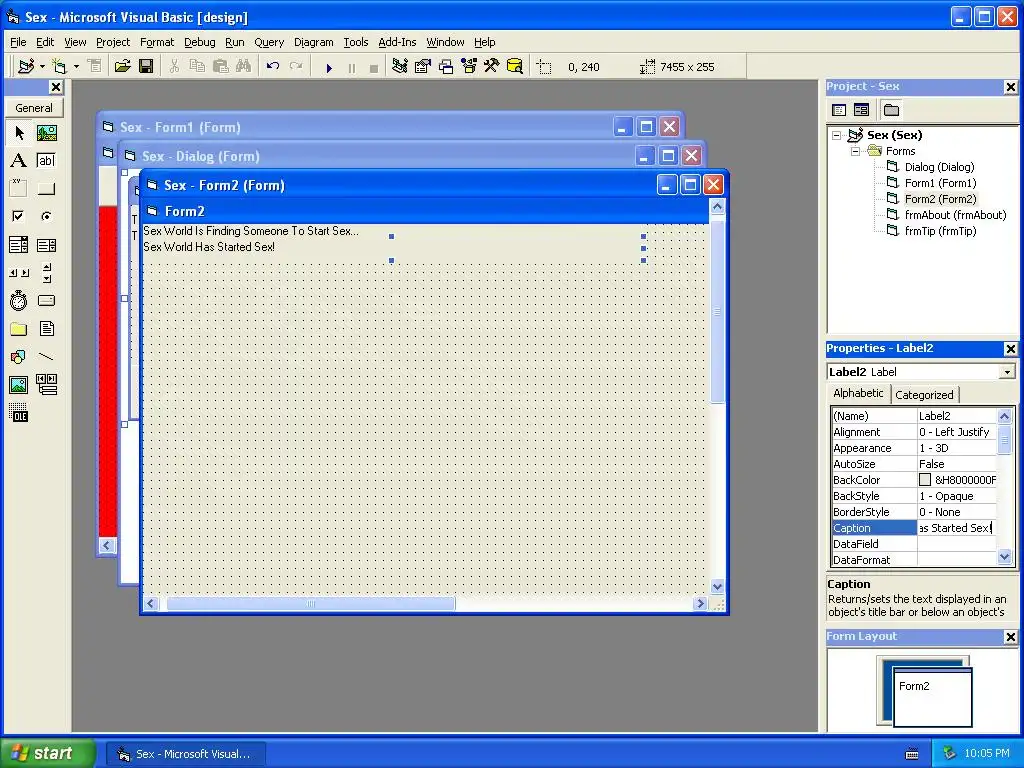Select the VScrollBar control tool
This screenshot has width=1024, height=768.
click(46, 273)
